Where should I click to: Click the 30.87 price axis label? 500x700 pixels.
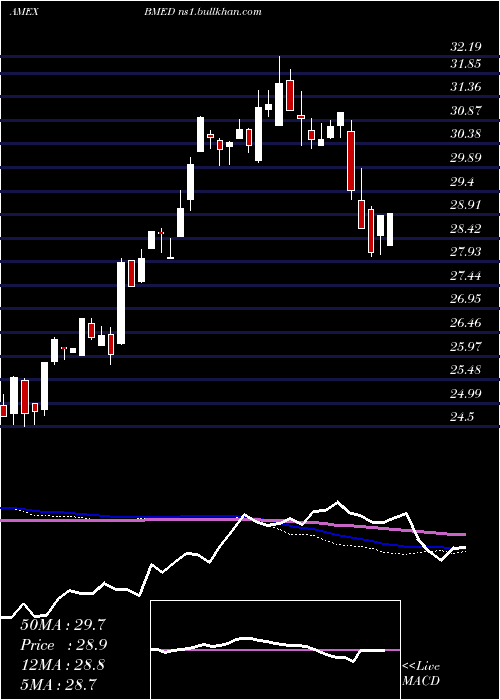tap(465, 111)
